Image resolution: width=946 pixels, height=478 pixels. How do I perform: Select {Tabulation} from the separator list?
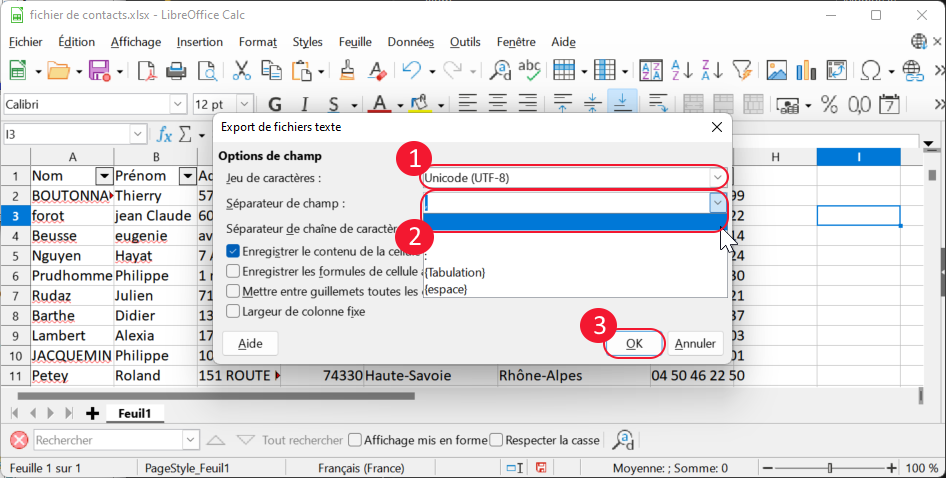455,272
